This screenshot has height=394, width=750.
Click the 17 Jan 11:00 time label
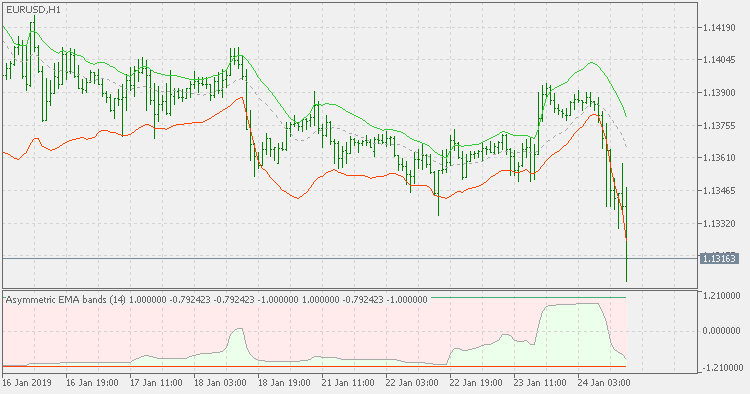pos(156,383)
